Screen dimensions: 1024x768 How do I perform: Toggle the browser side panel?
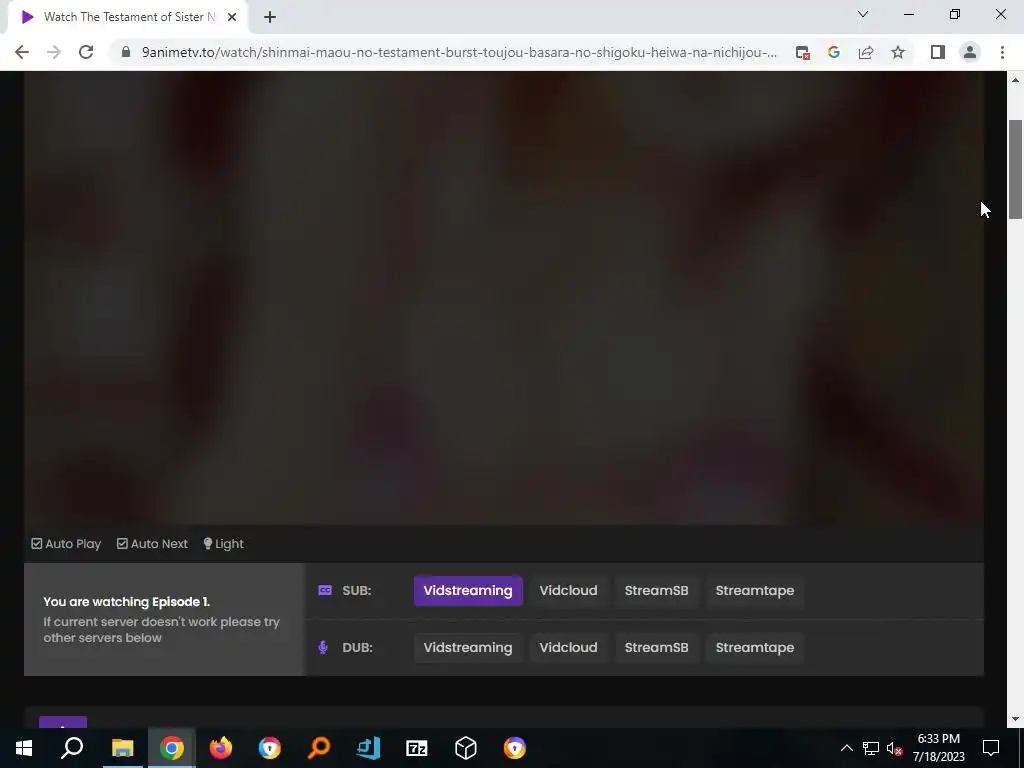pyautogui.click(x=938, y=52)
